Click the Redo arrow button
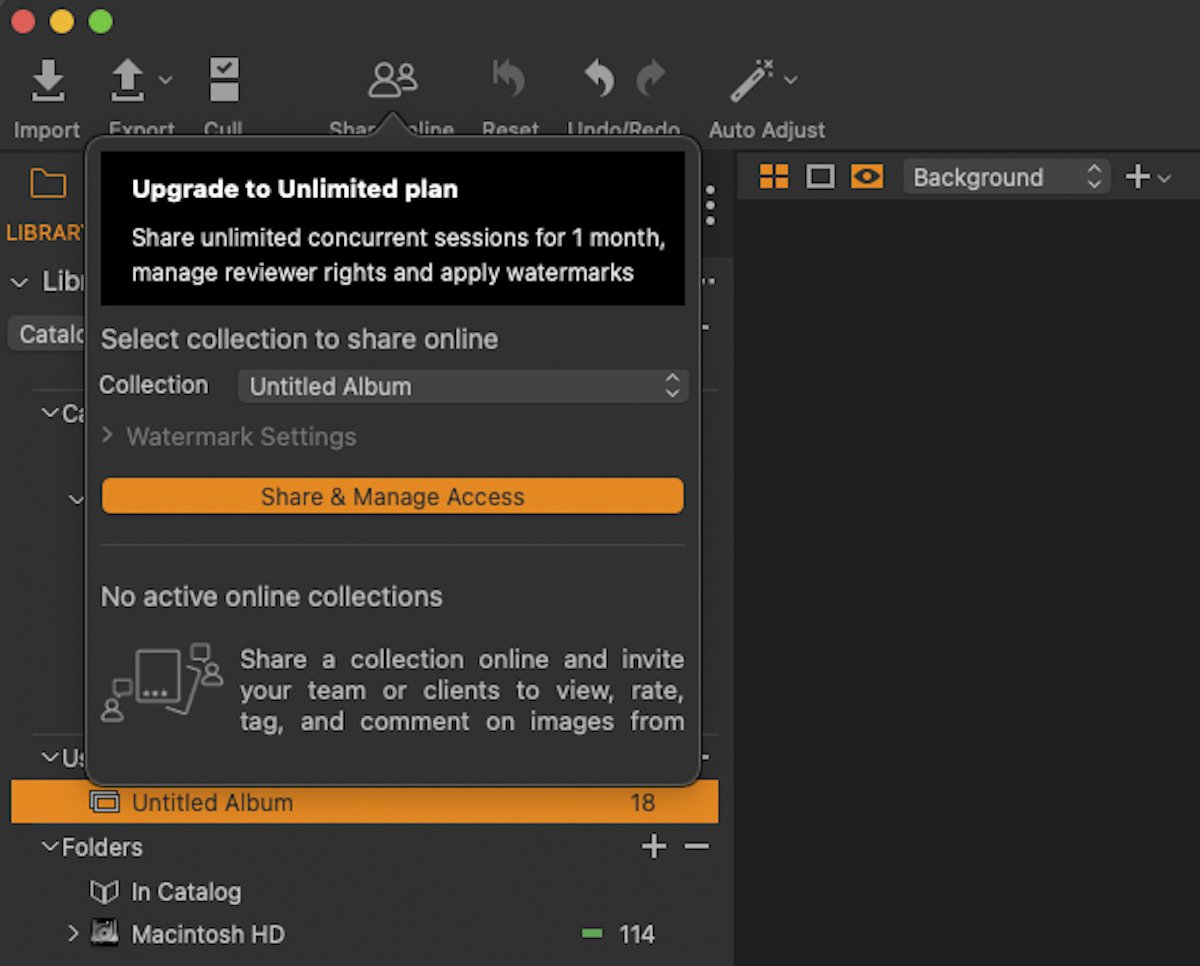Viewport: 1200px width, 966px height. (651, 79)
